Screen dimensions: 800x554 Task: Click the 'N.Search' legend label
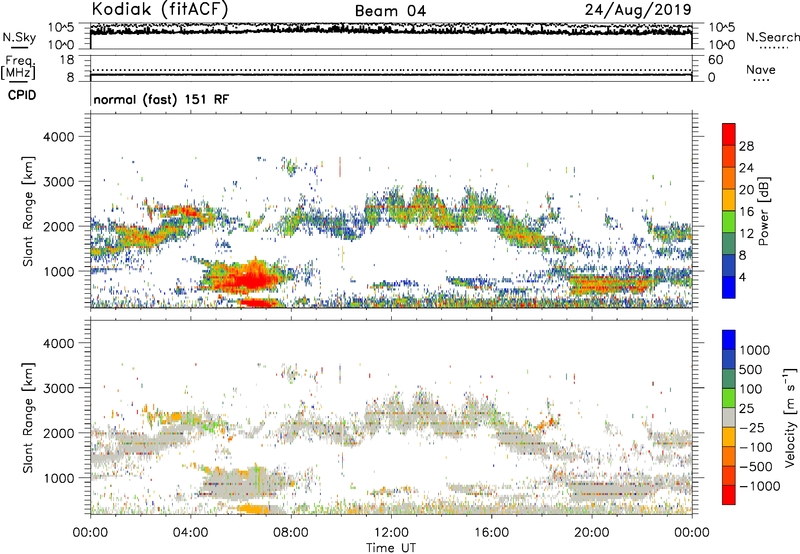pyautogui.click(x=772, y=37)
